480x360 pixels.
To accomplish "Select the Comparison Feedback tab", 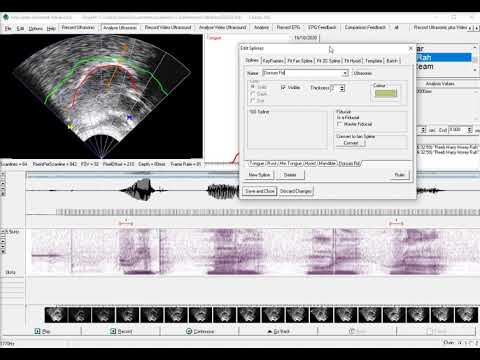I will point(365,27).
